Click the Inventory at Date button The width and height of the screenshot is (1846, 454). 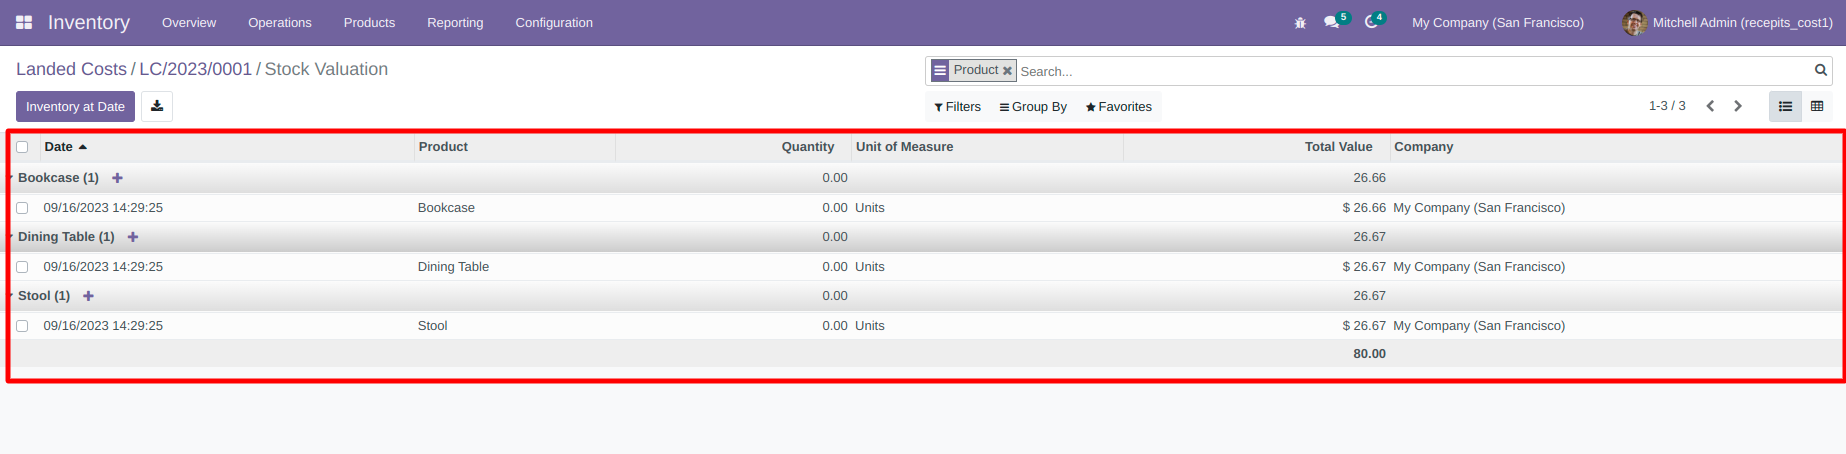(x=75, y=106)
